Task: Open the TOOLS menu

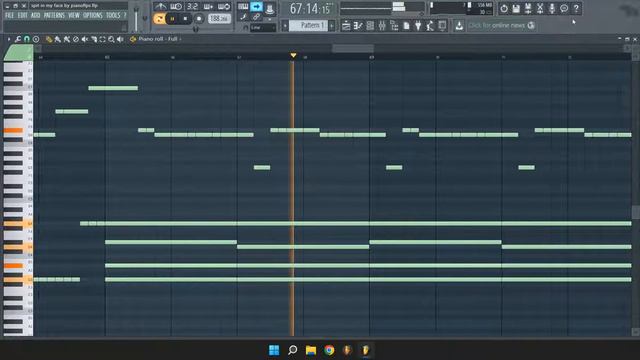Action: pyautogui.click(x=113, y=16)
